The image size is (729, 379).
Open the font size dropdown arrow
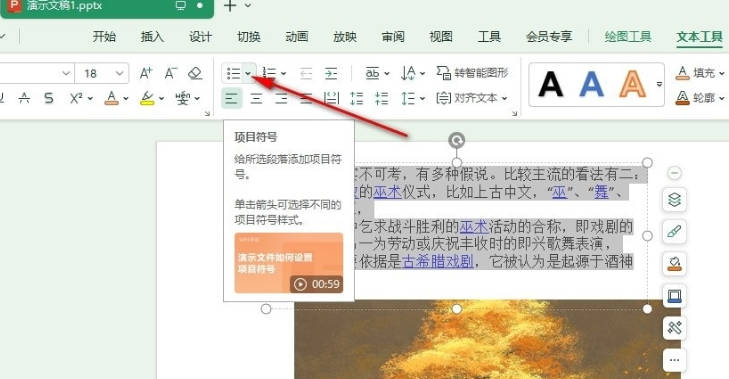point(119,73)
